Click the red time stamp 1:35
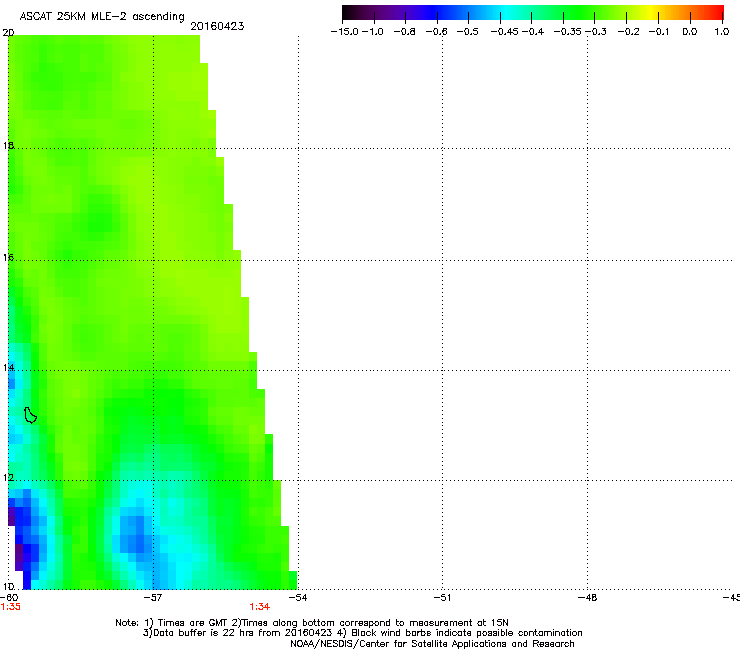This screenshot has width=740, height=650. (x=10, y=607)
